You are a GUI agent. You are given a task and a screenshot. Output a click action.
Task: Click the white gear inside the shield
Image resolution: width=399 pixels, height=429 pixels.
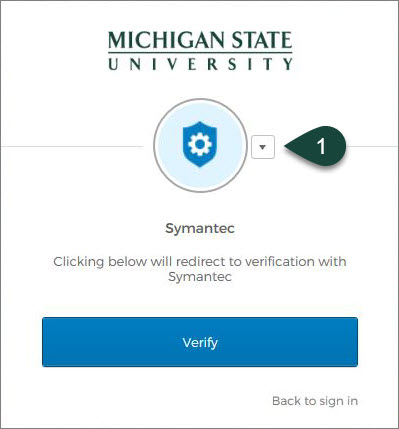click(200, 144)
